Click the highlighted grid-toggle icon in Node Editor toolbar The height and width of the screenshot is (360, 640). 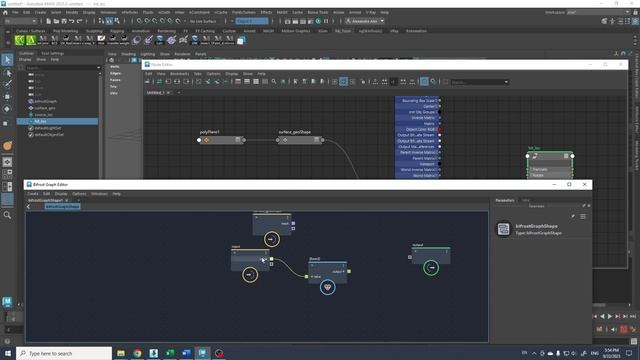coord(344,82)
